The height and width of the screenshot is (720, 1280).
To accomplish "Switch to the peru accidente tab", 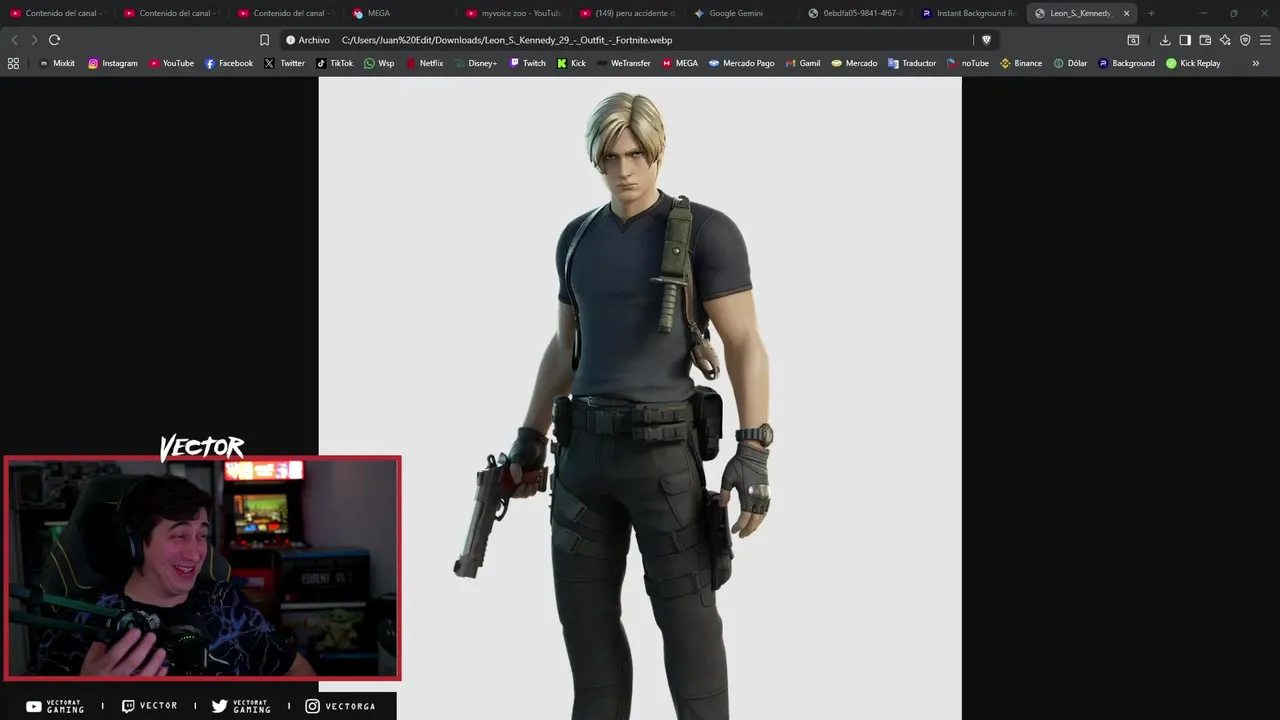I will pos(628,13).
